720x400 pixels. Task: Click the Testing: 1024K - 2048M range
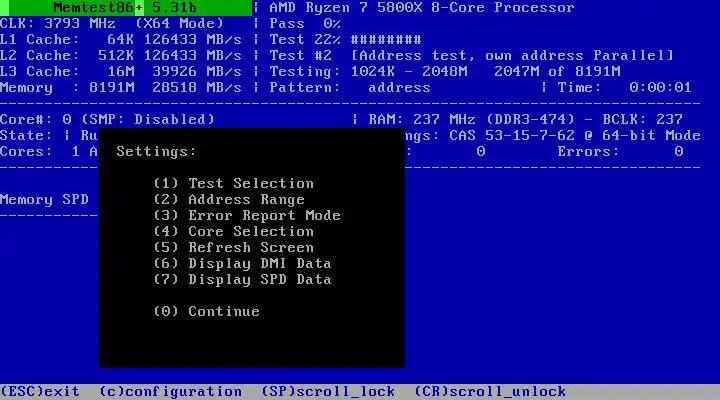click(x=368, y=72)
